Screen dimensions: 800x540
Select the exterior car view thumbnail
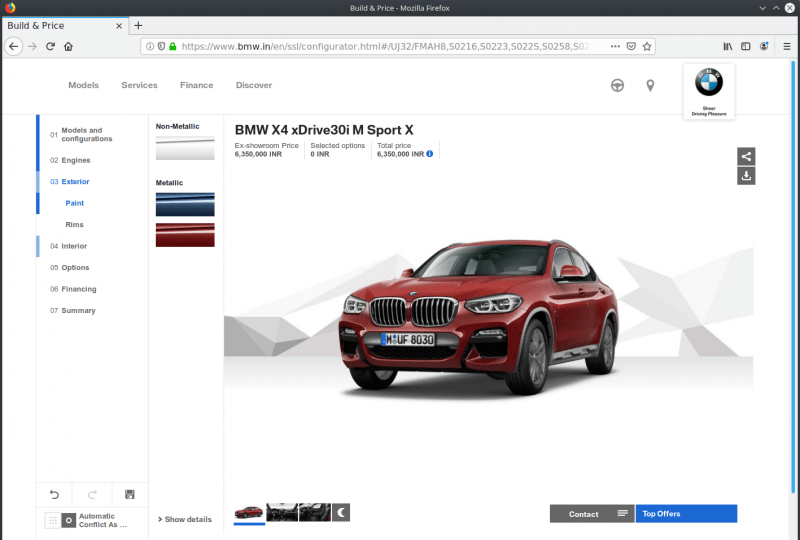pyautogui.click(x=249, y=512)
